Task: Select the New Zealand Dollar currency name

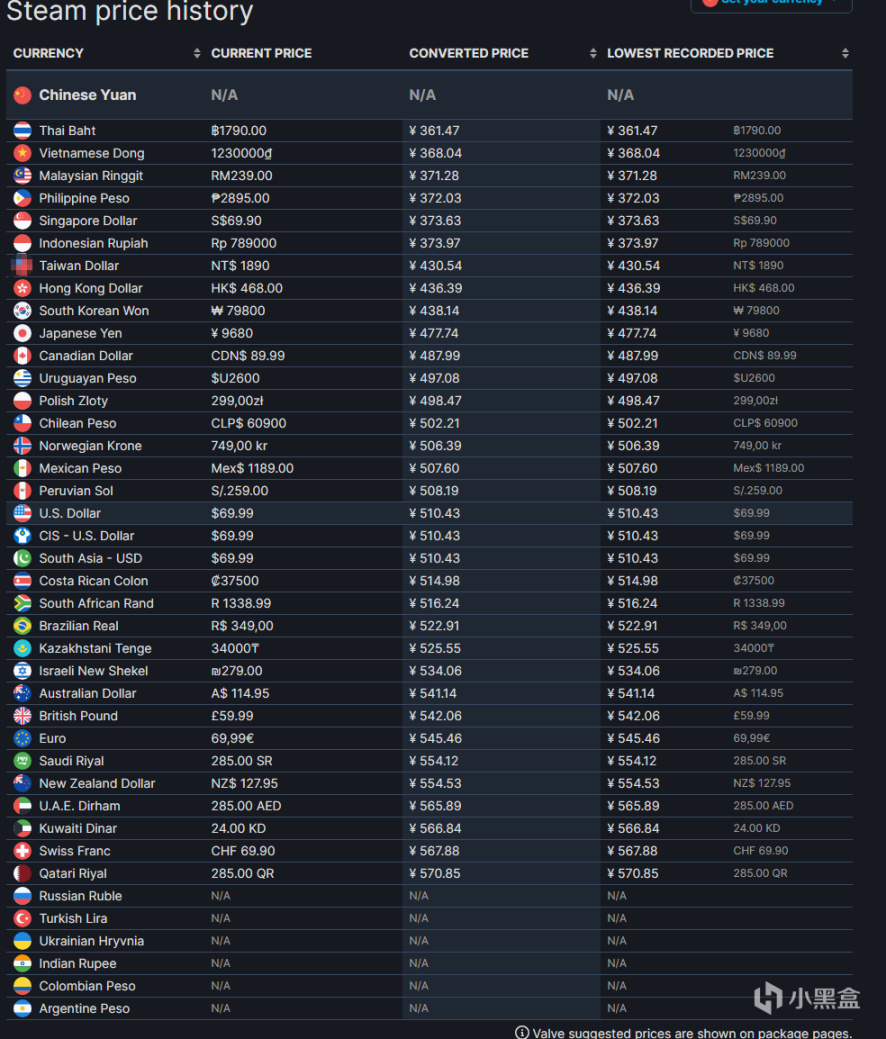Action: 97,784
